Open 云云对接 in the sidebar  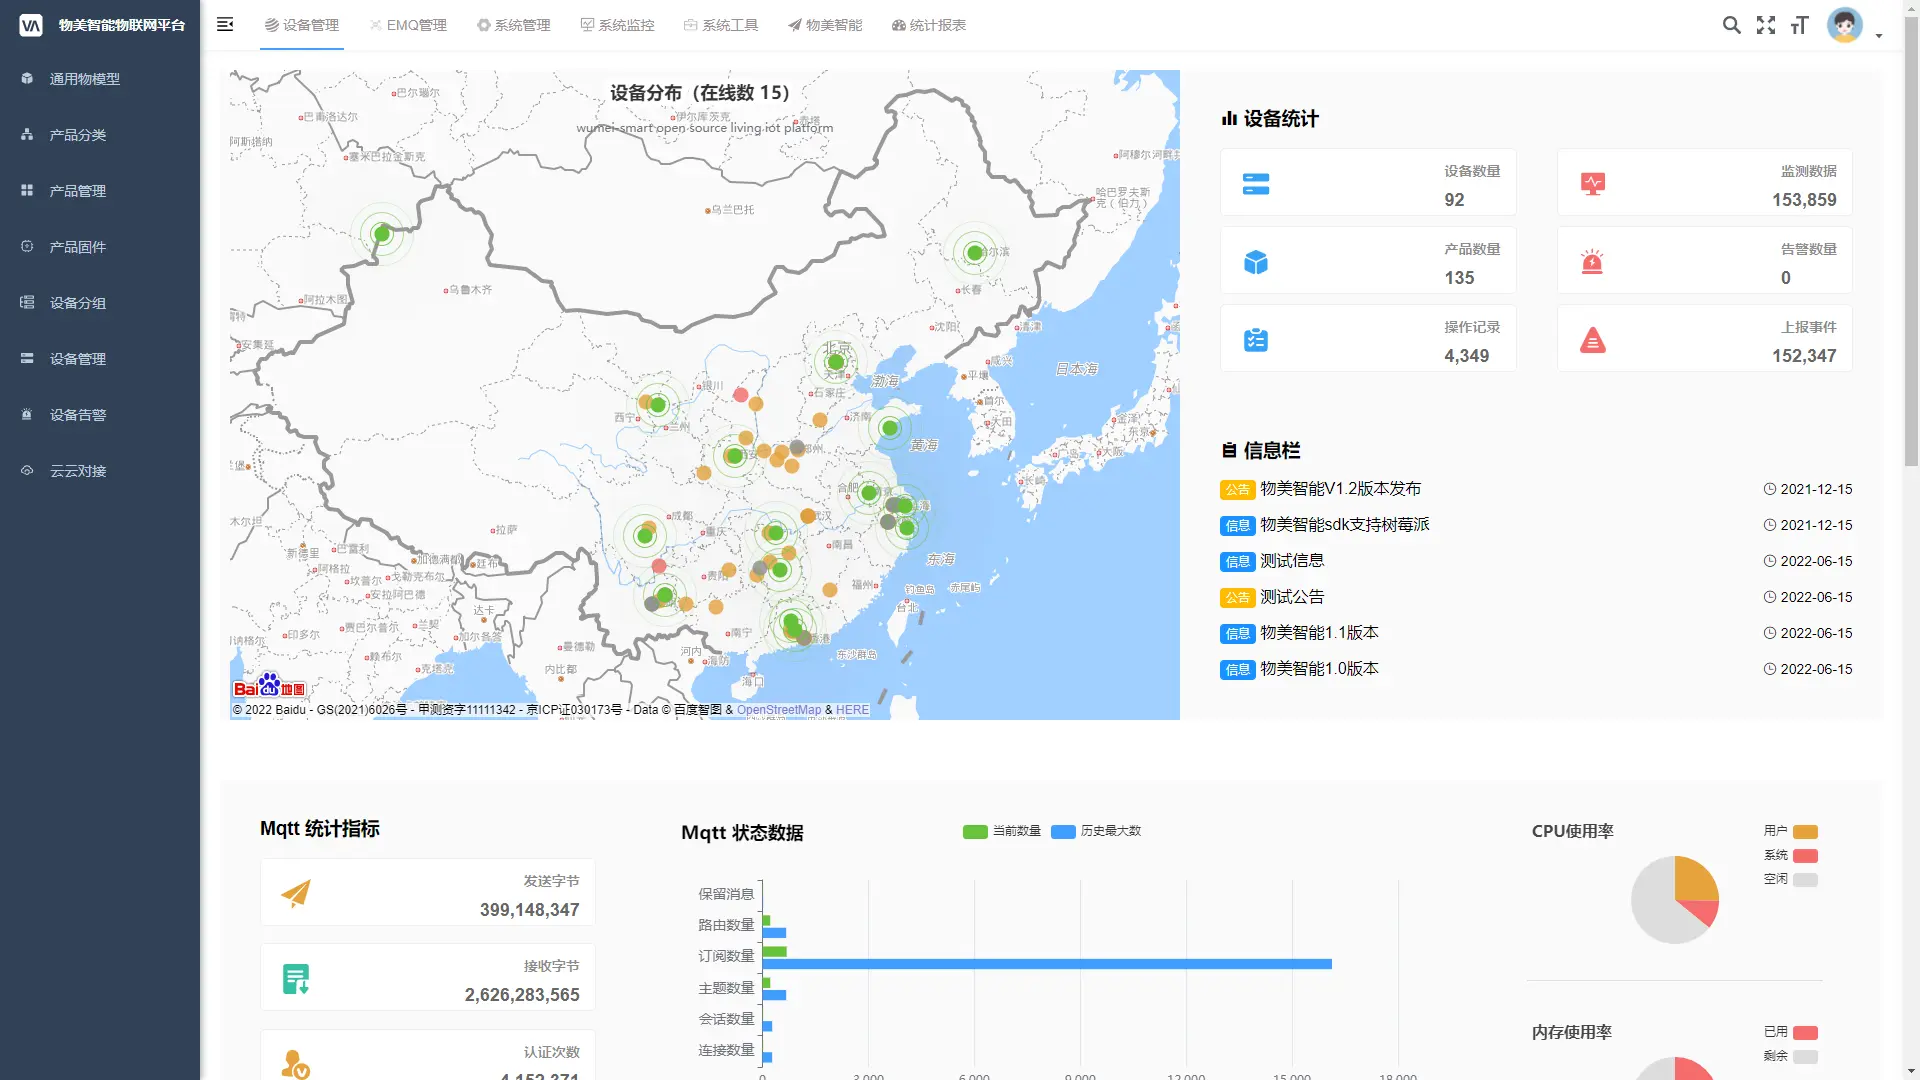(80, 471)
